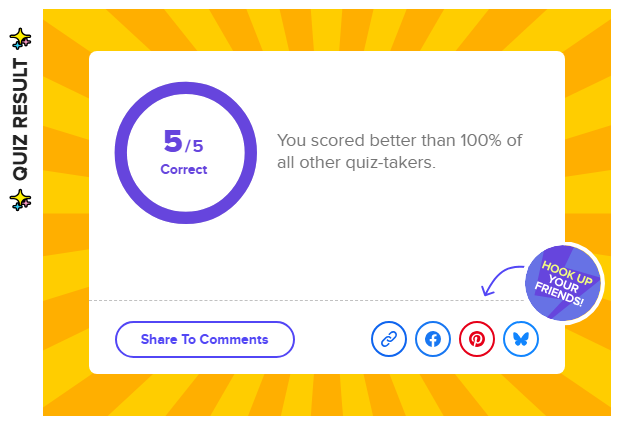Click the sparkle icon above QUIZ RESULT
622x428 pixels.
tap(20, 38)
